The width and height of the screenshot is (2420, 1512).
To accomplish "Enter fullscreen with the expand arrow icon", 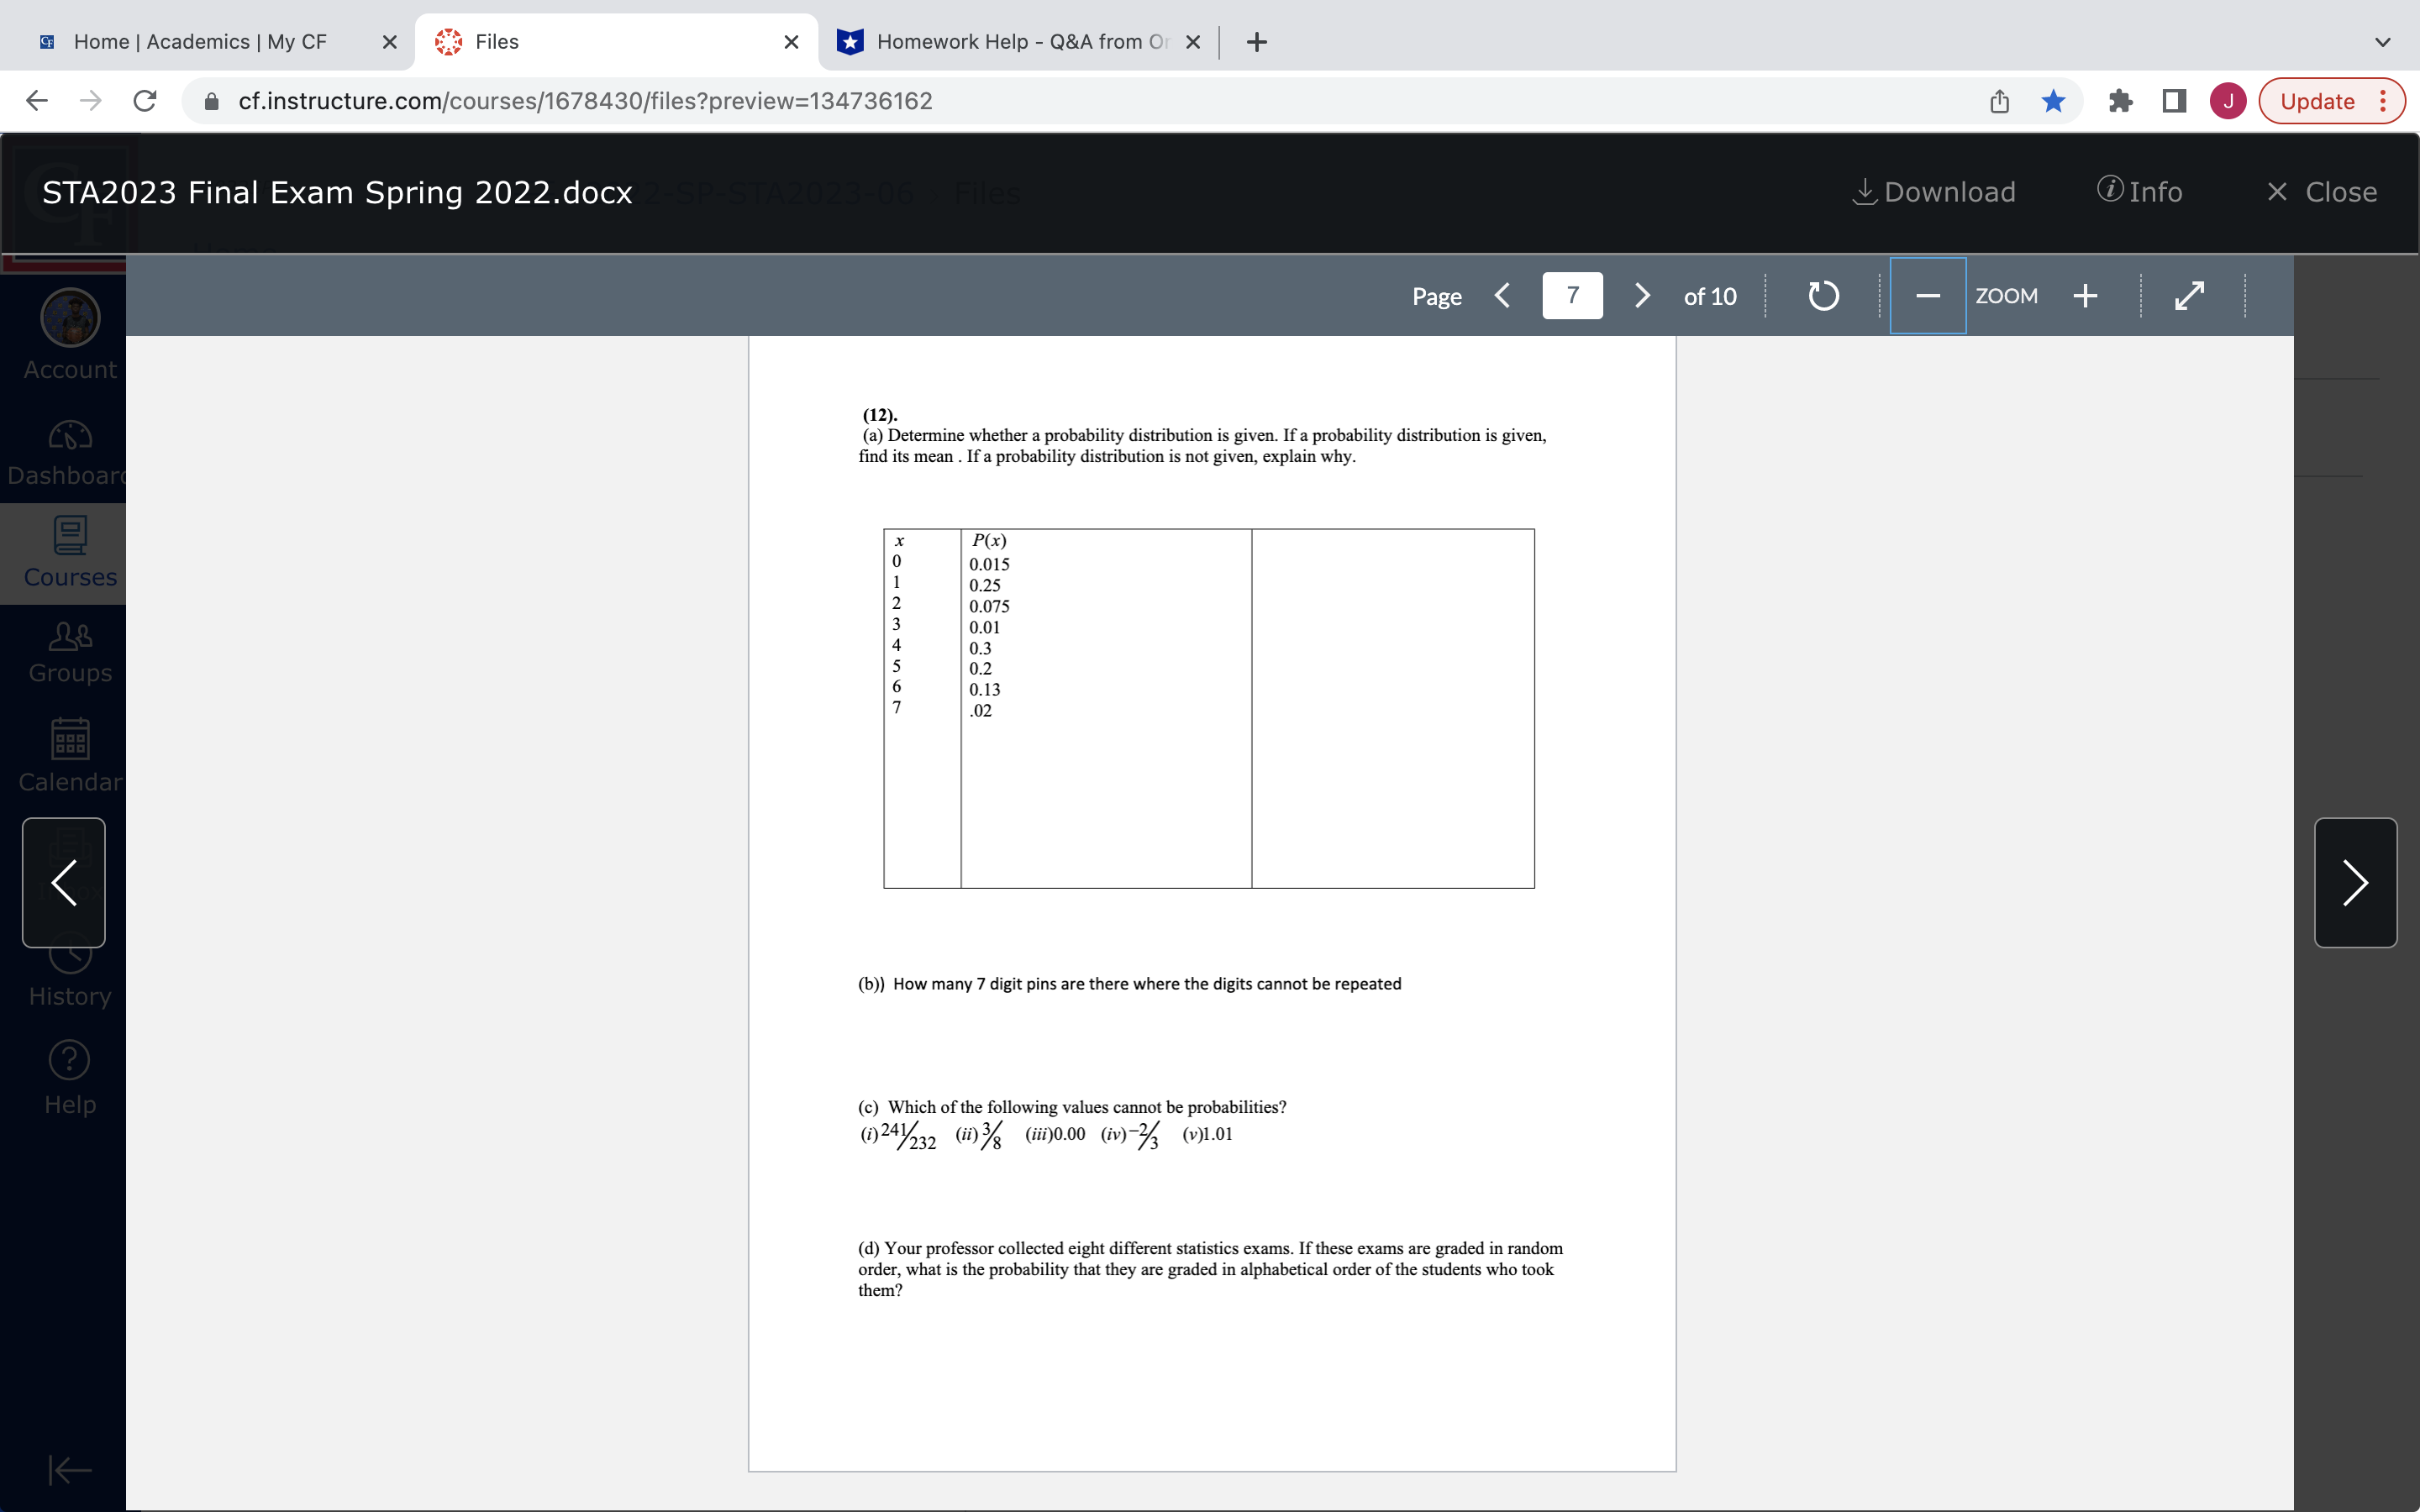I will point(2189,295).
